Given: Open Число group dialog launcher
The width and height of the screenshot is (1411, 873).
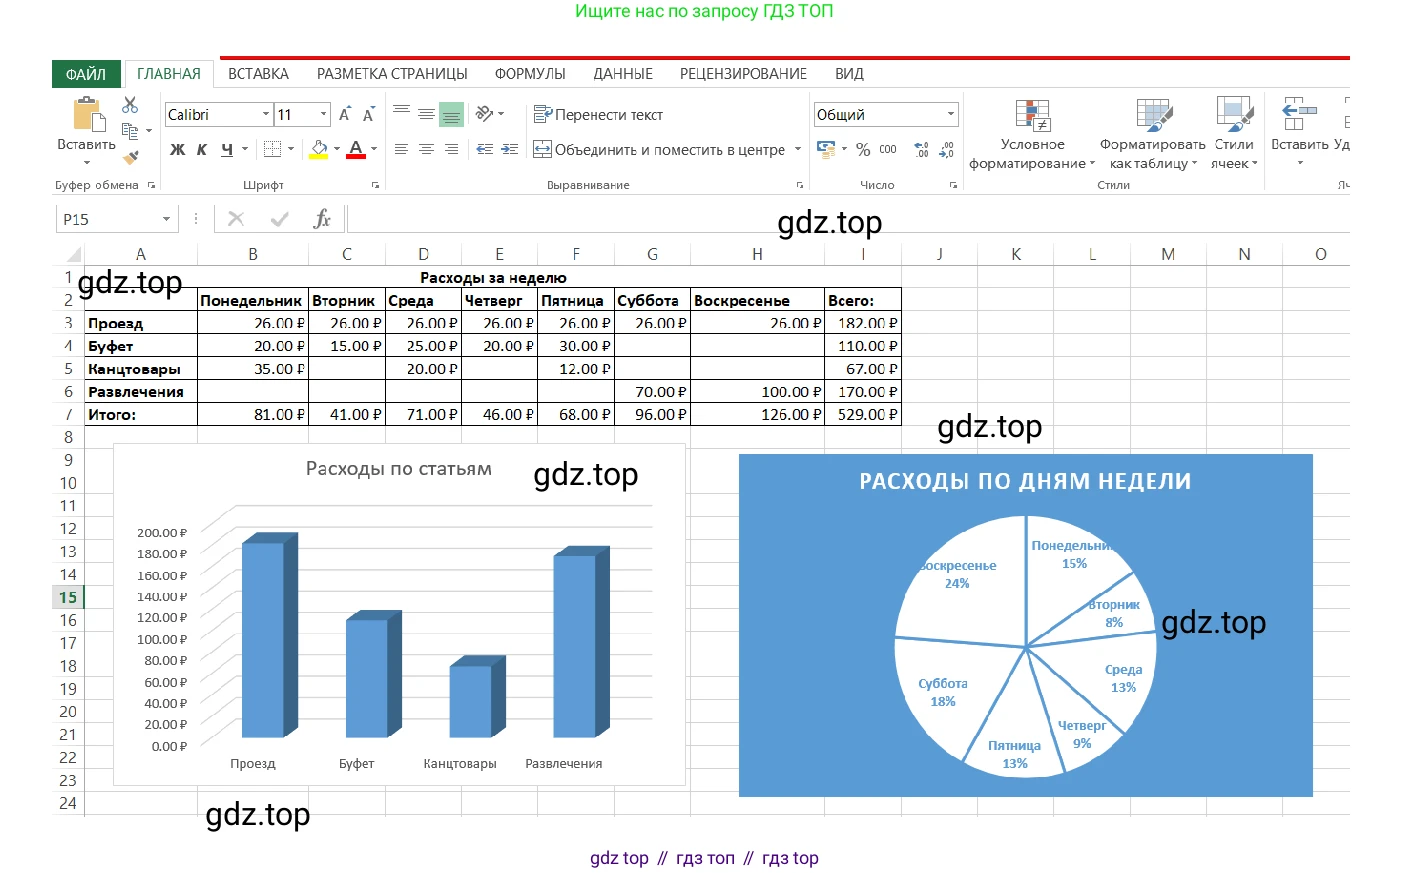Looking at the screenshot, I should click(953, 185).
